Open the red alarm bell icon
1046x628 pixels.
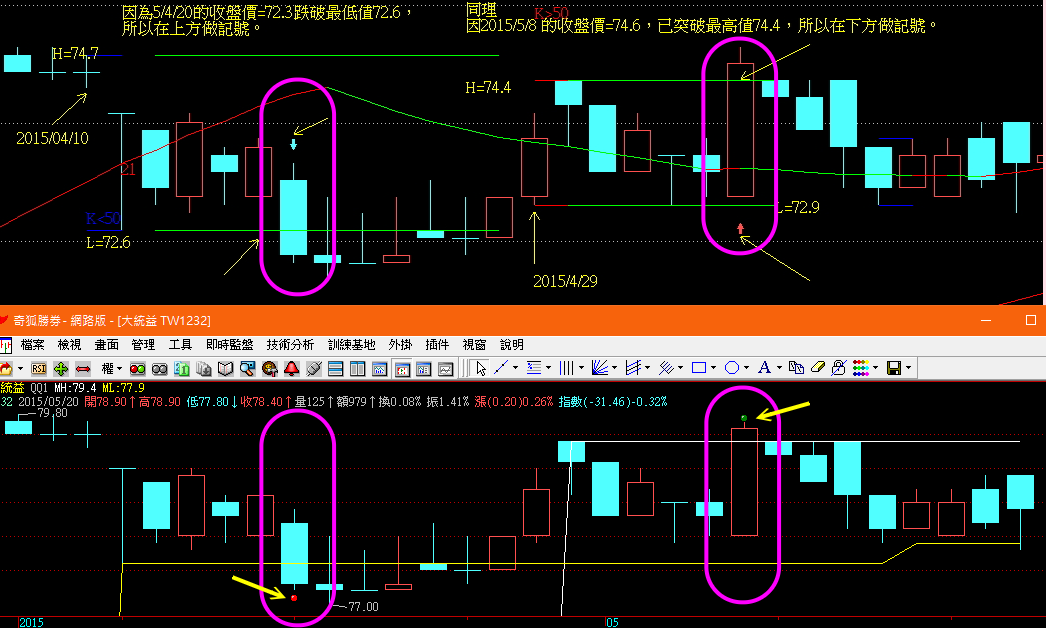point(292,368)
